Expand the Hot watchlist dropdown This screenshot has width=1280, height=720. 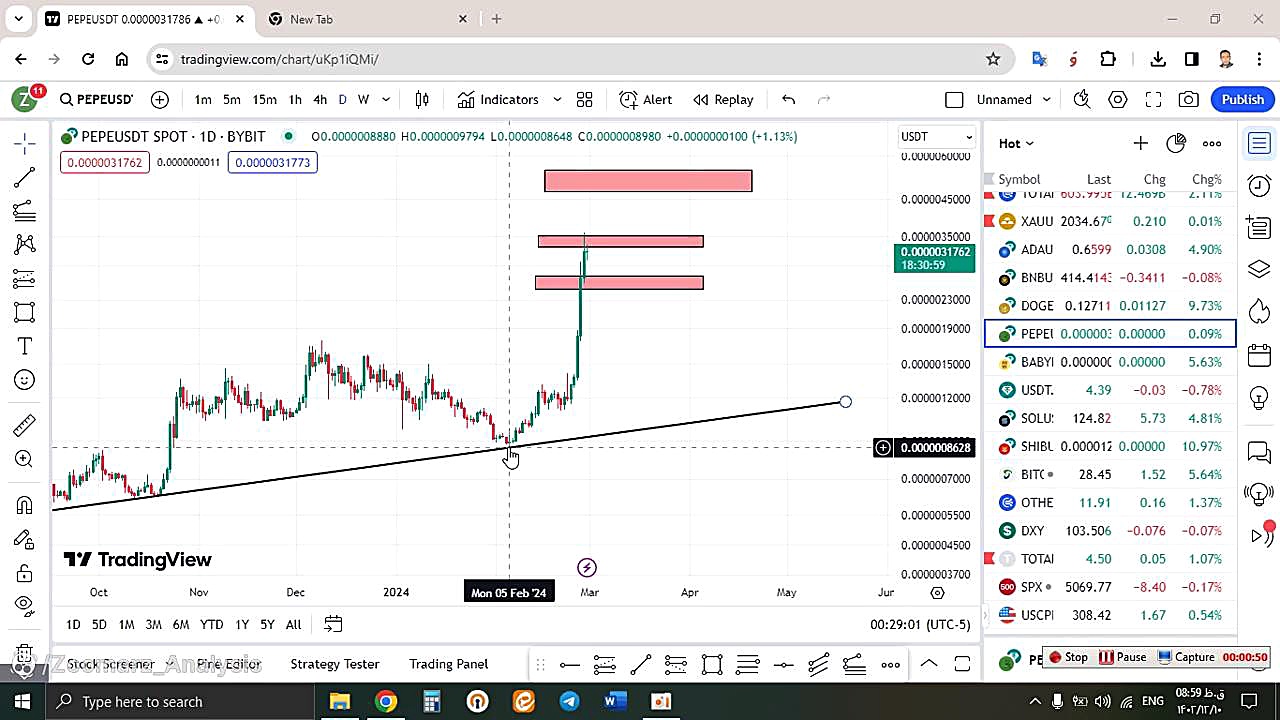tap(1016, 143)
